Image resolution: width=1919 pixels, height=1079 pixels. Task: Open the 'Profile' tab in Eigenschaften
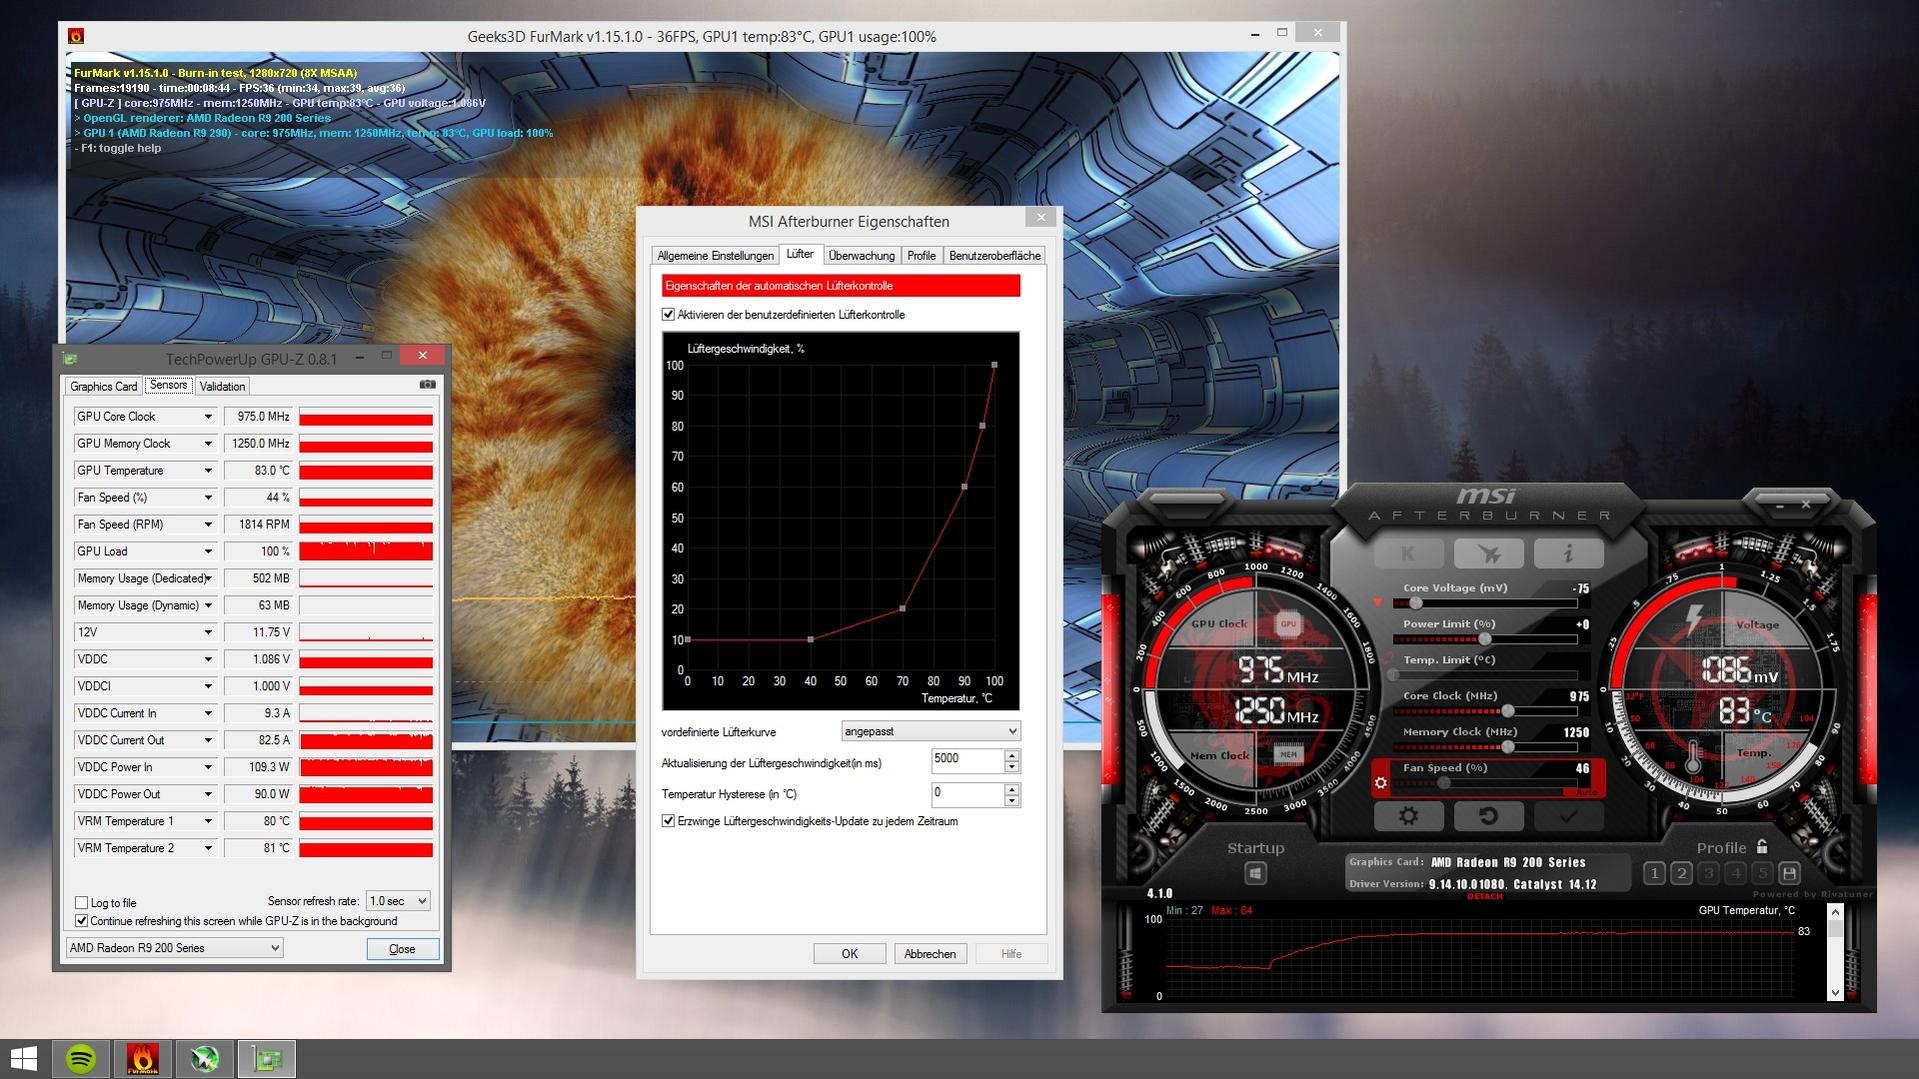(x=921, y=256)
